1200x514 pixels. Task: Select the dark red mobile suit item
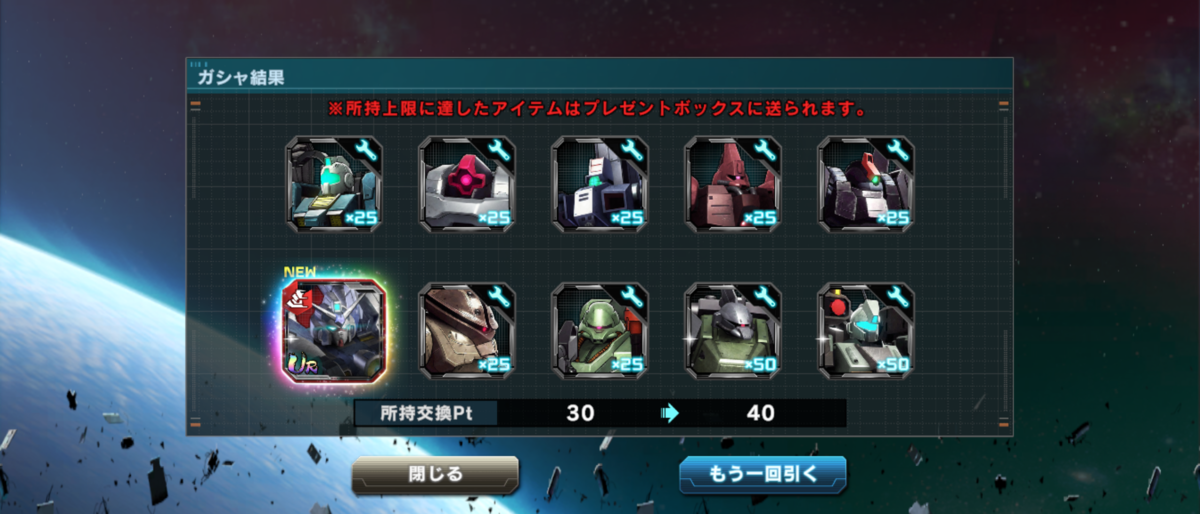[x=733, y=185]
